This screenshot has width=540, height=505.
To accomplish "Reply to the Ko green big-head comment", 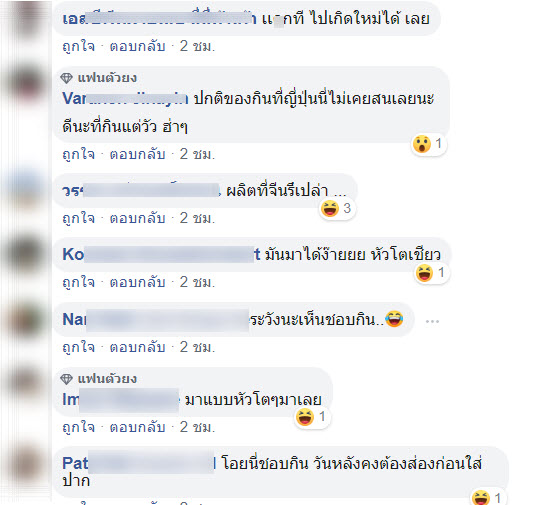I will pyautogui.click(x=137, y=282).
